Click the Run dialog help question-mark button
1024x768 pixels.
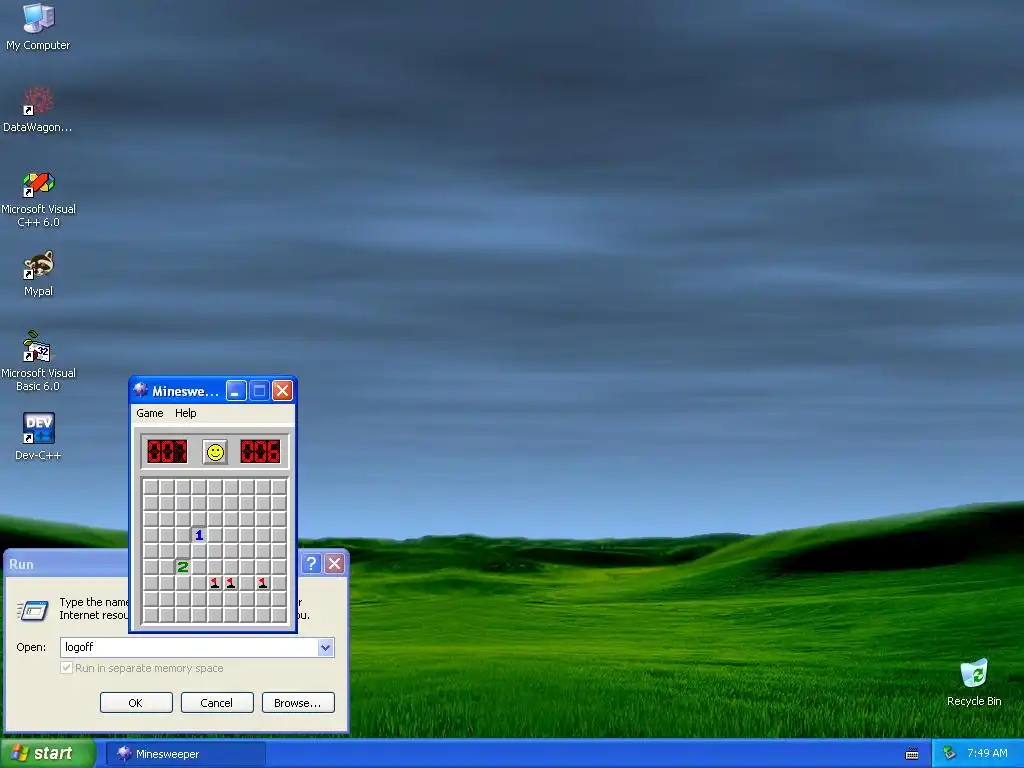(312, 564)
